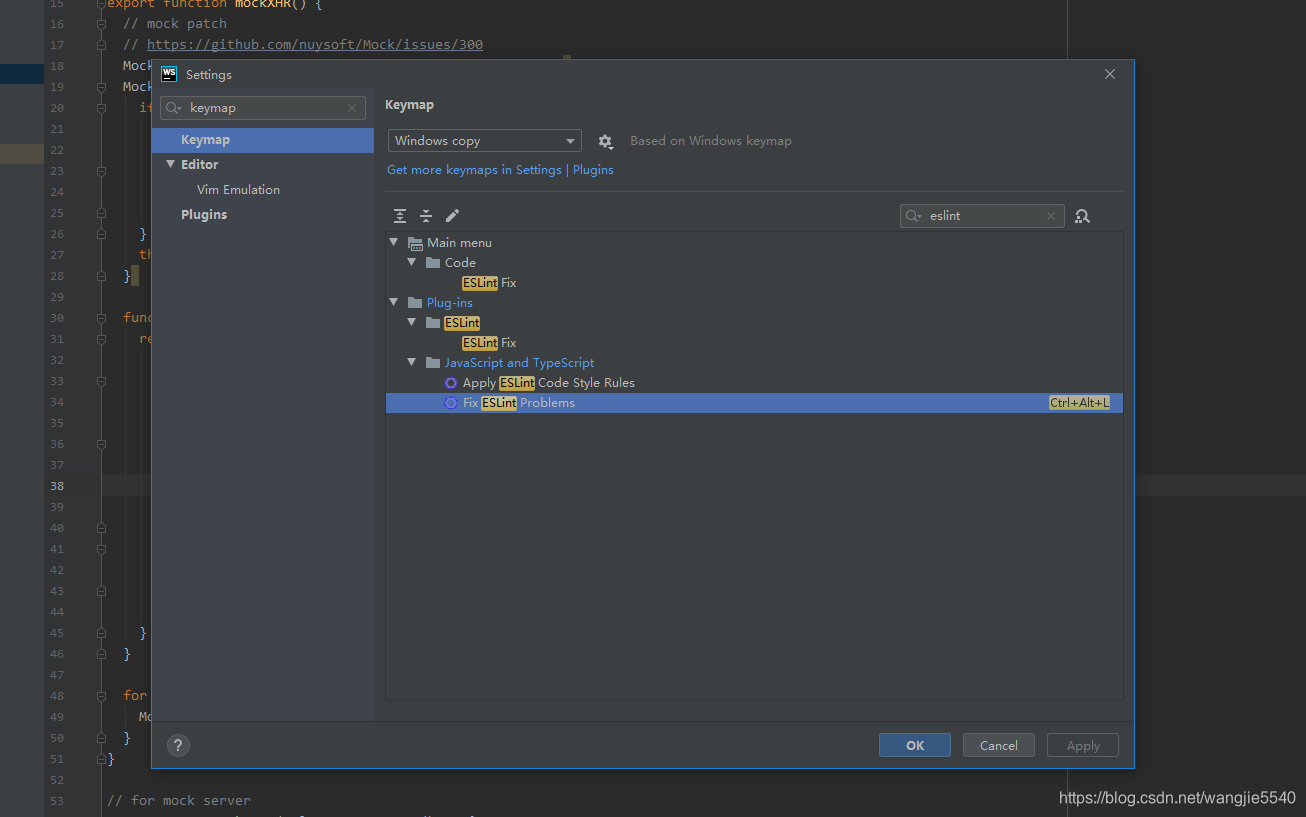1306x817 pixels.
Task: Click the Apply ESLint Code Style Rules circle icon
Action: 451,383
